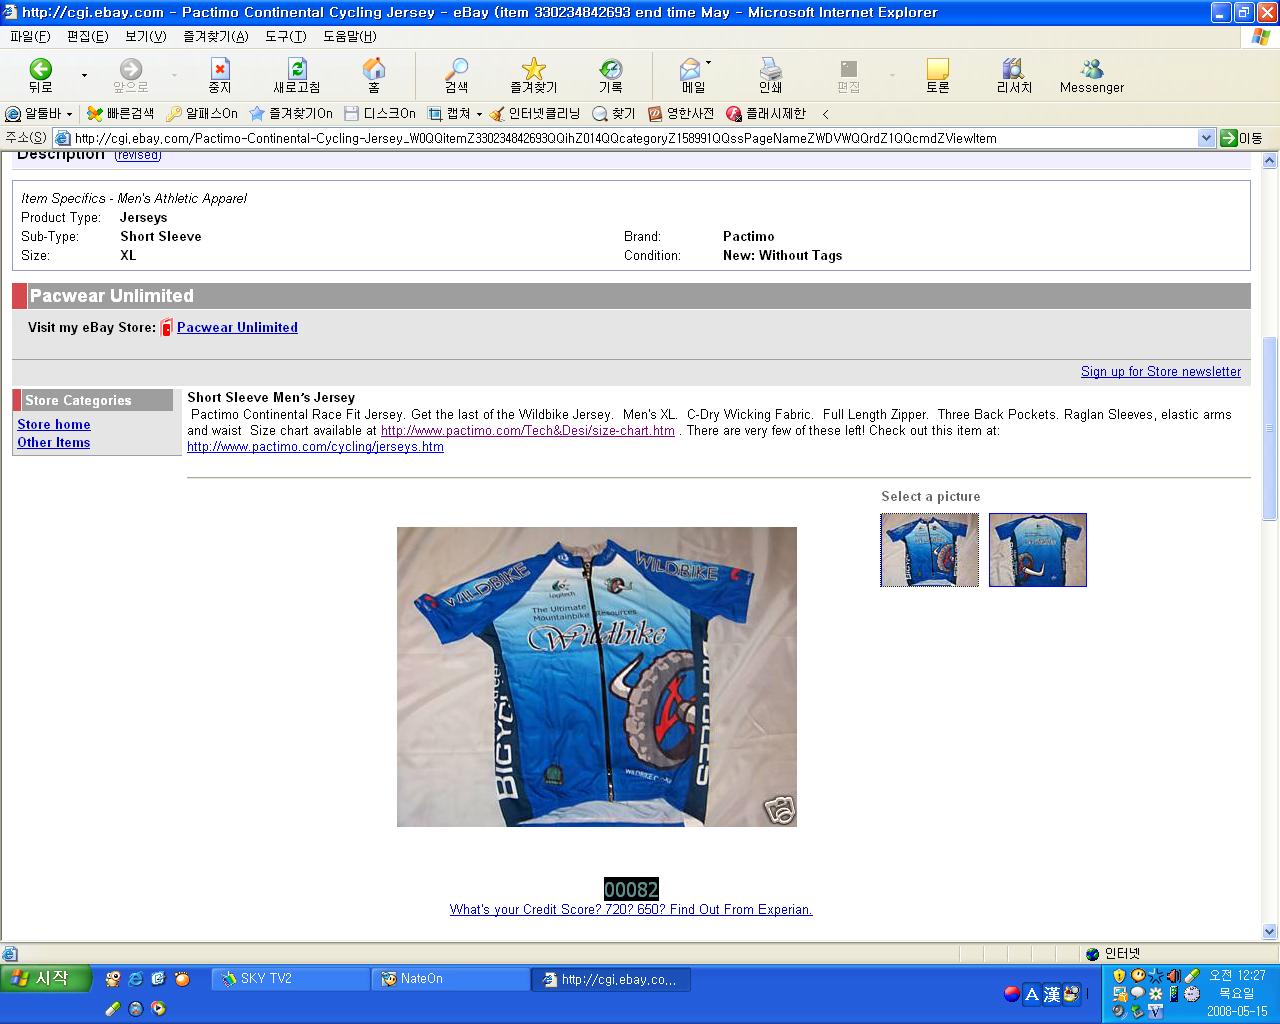Image resolution: width=1280 pixels, height=1024 pixels.
Task: Click the enlarge icon on jersey photo
Action: pyautogui.click(x=779, y=810)
